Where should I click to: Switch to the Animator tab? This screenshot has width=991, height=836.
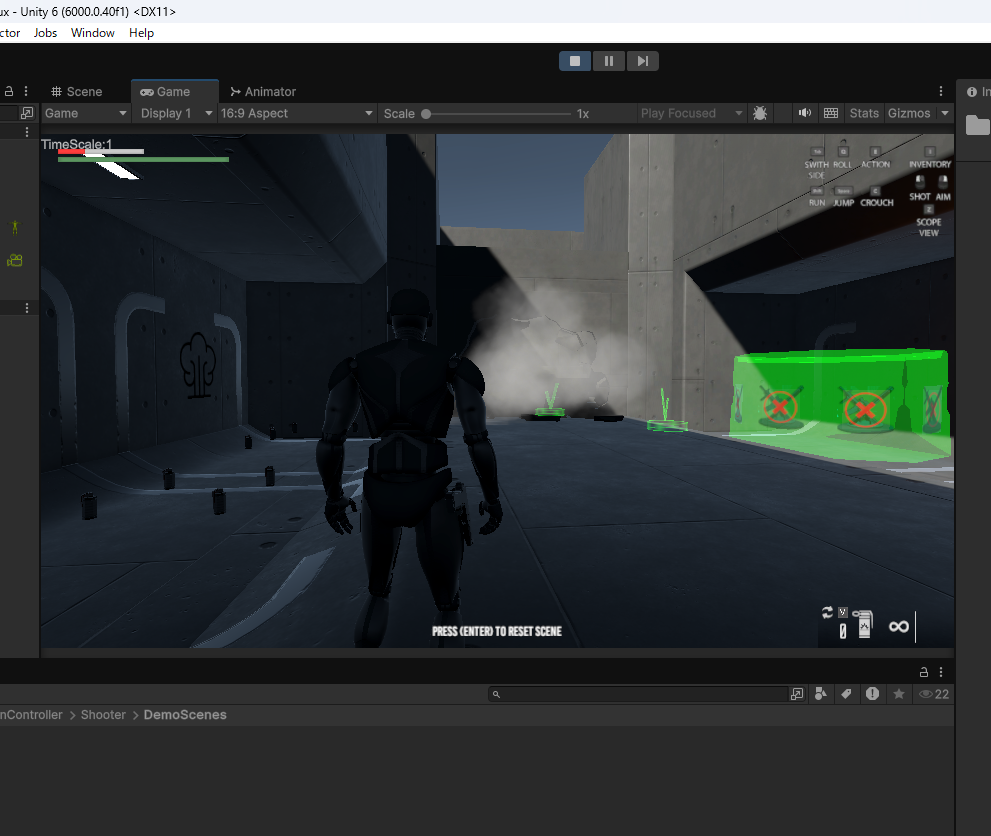click(x=263, y=91)
